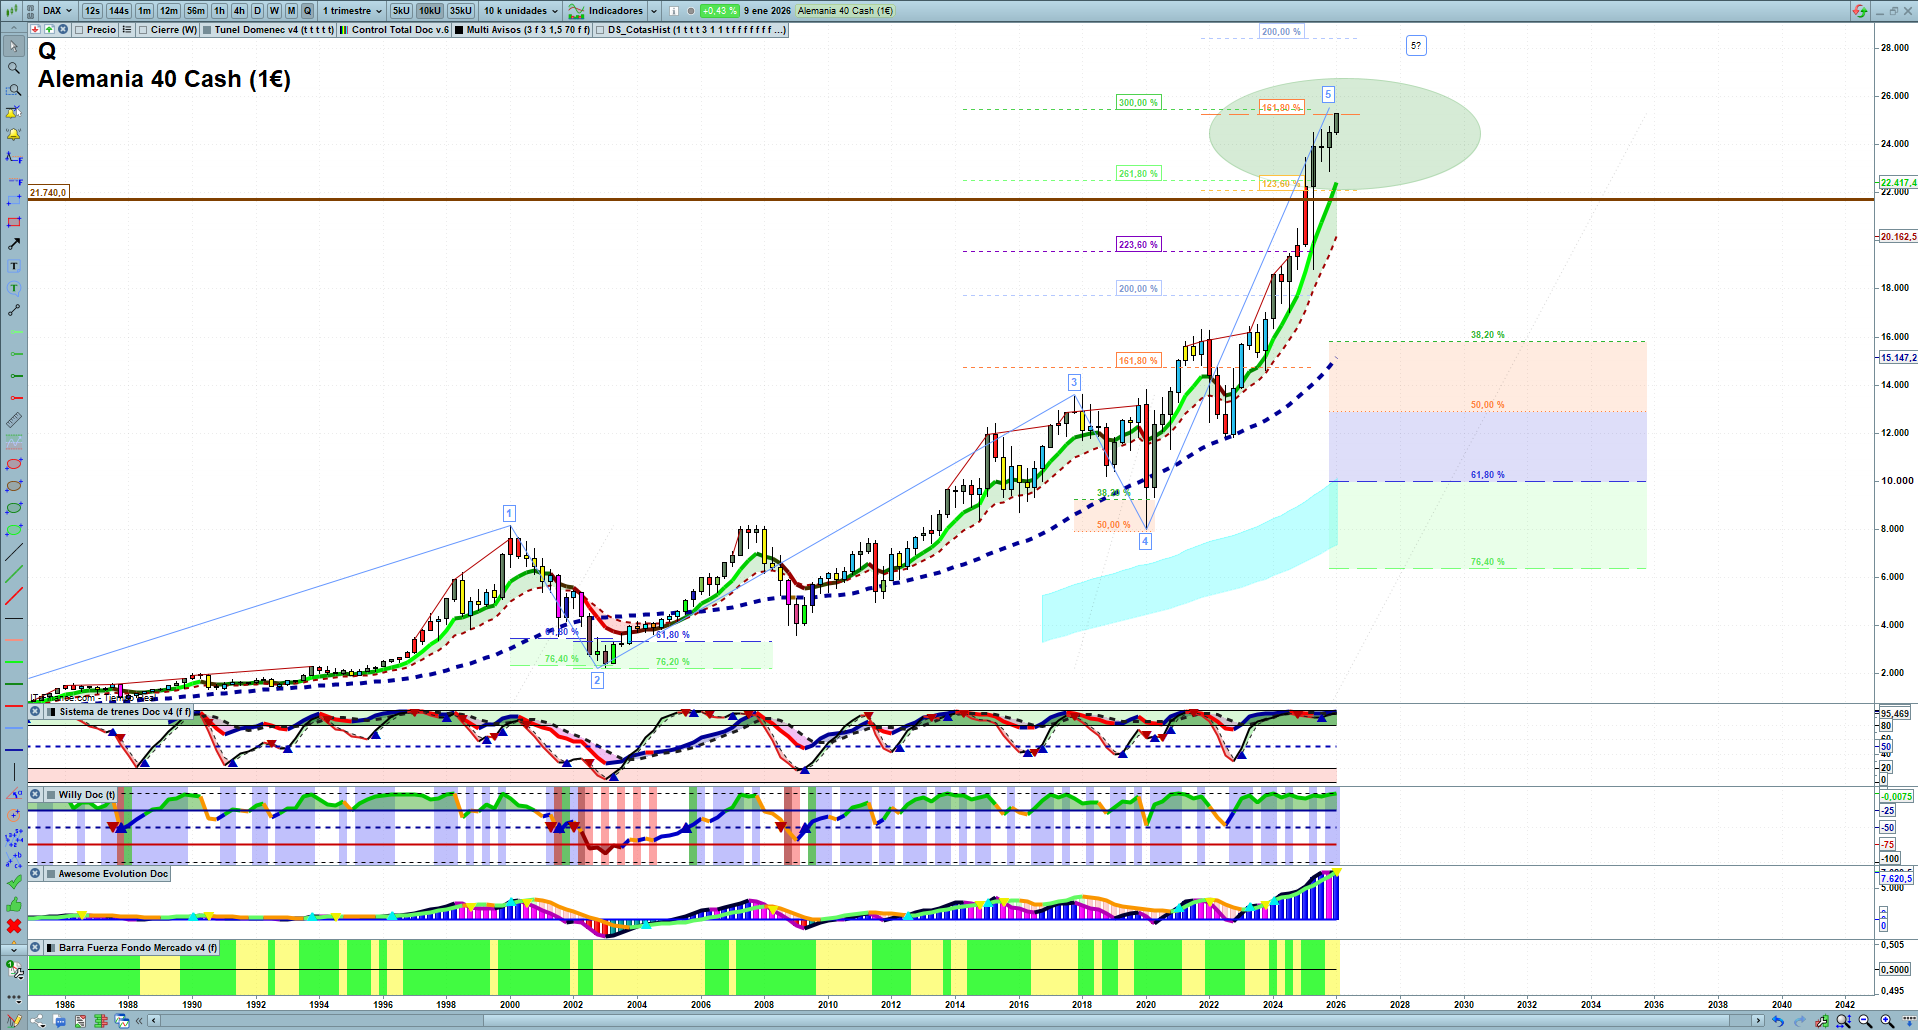Click the green checkmark tool
This screenshot has height=1030, width=1918.
coord(14,882)
